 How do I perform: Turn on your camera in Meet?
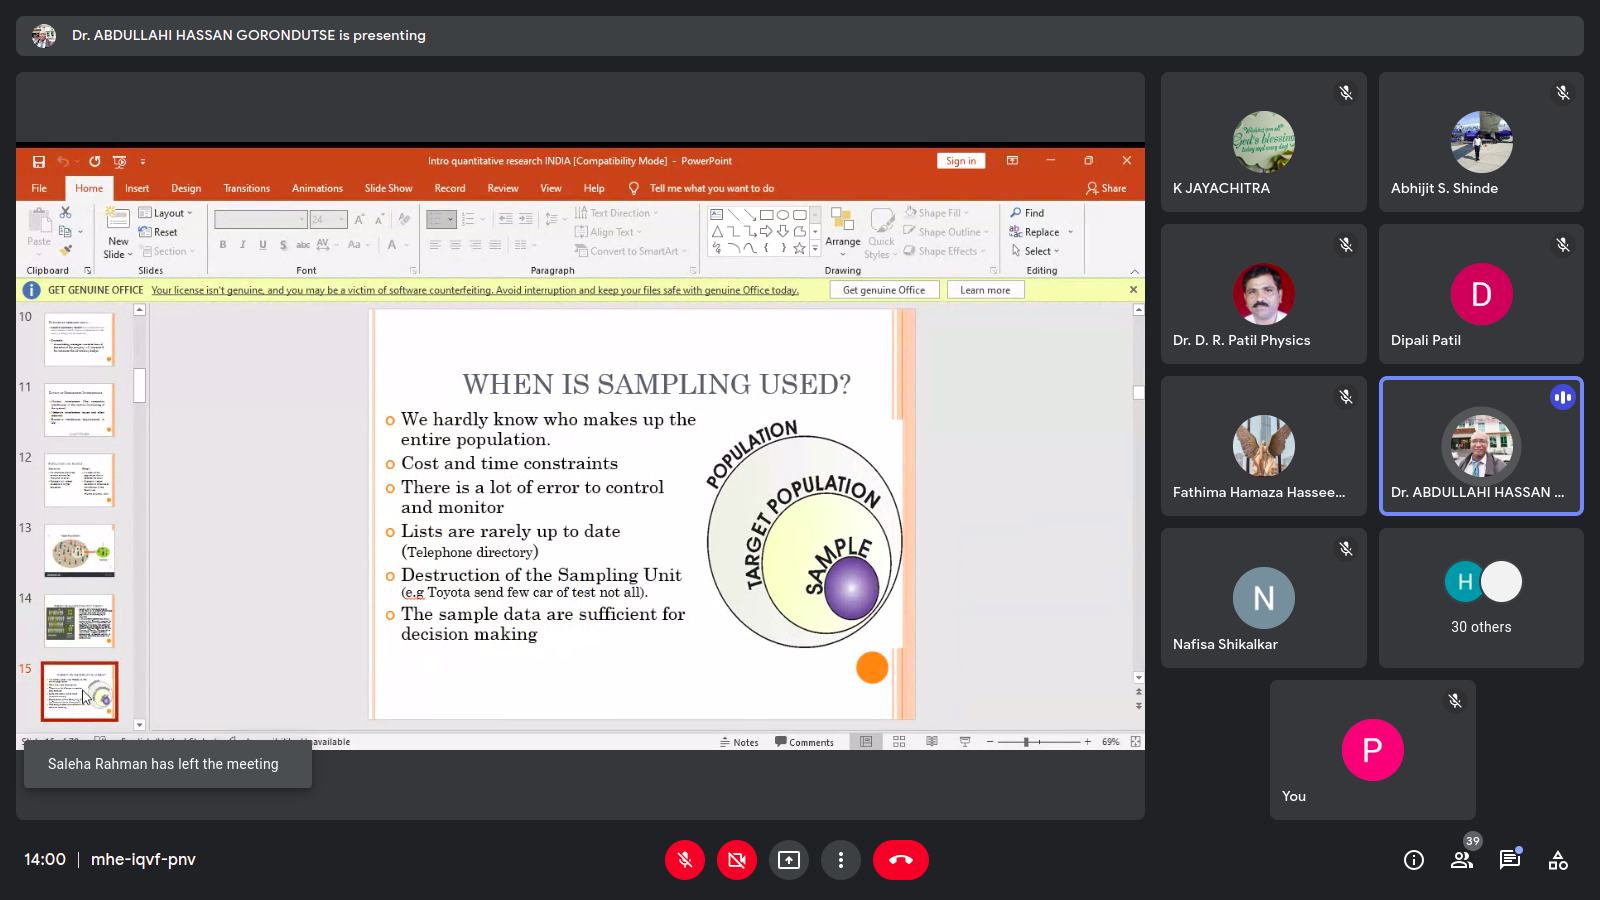point(737,860)
